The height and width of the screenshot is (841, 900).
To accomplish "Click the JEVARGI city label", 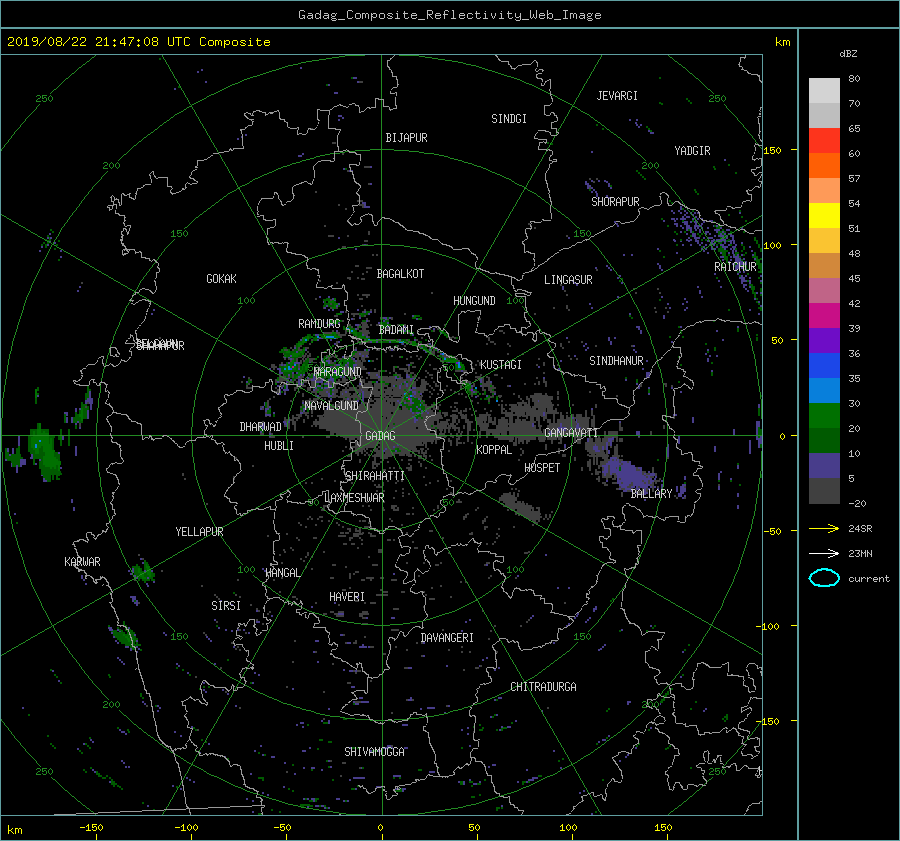I will pos(617,95).
